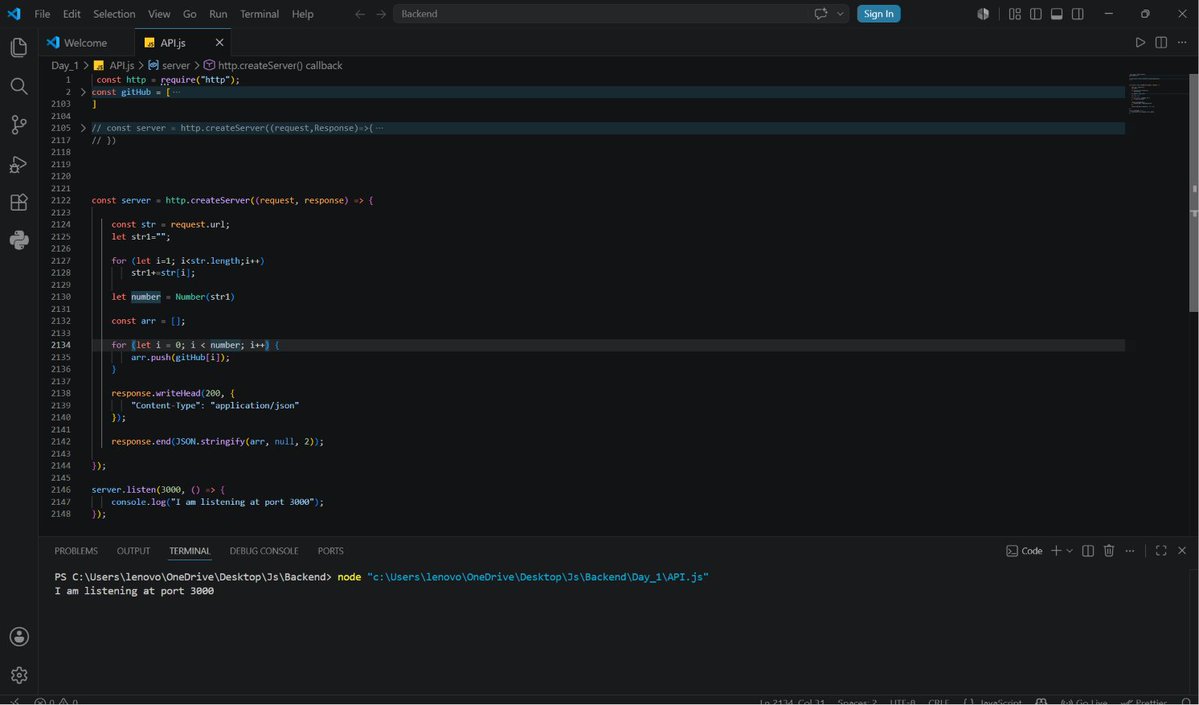Toggle the bottom panel visibility
1199x705 pixels.
click(1057, 14)
